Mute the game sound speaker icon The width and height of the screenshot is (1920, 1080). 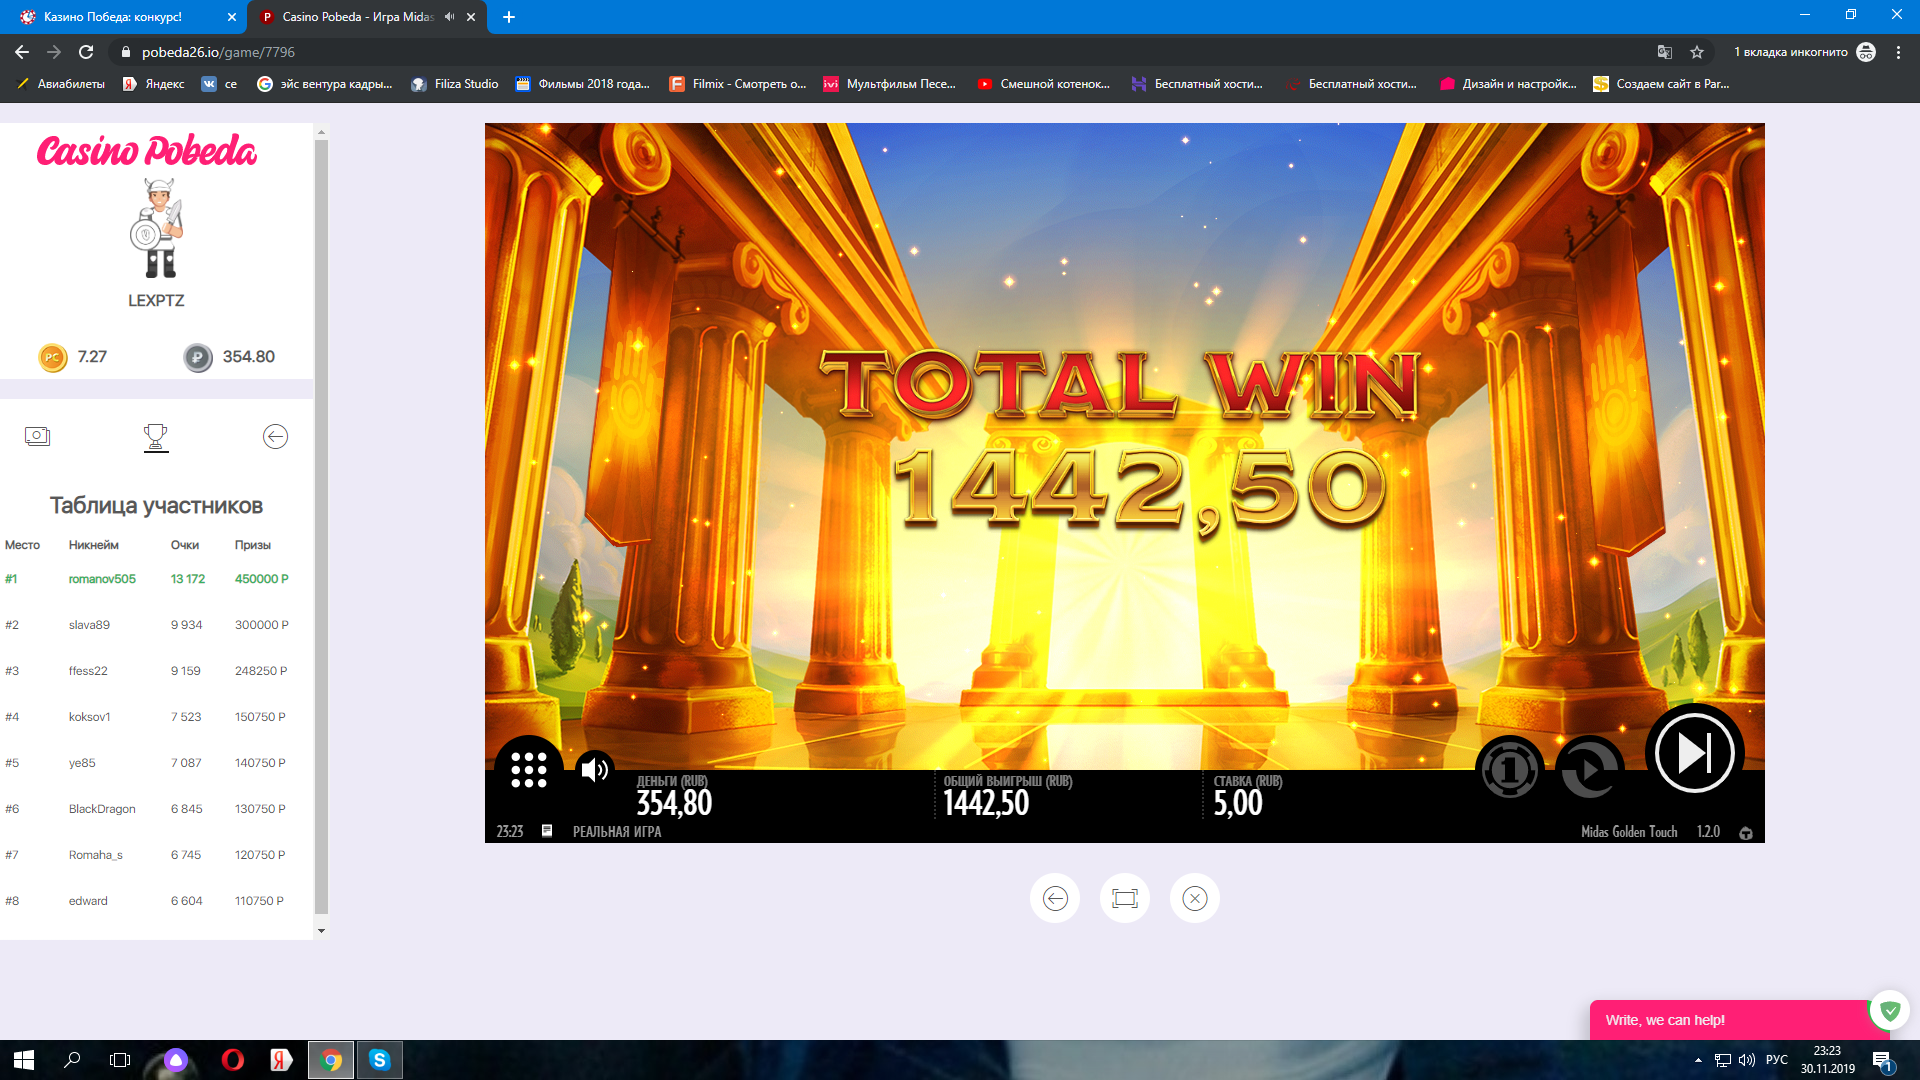tap(595, 769)
